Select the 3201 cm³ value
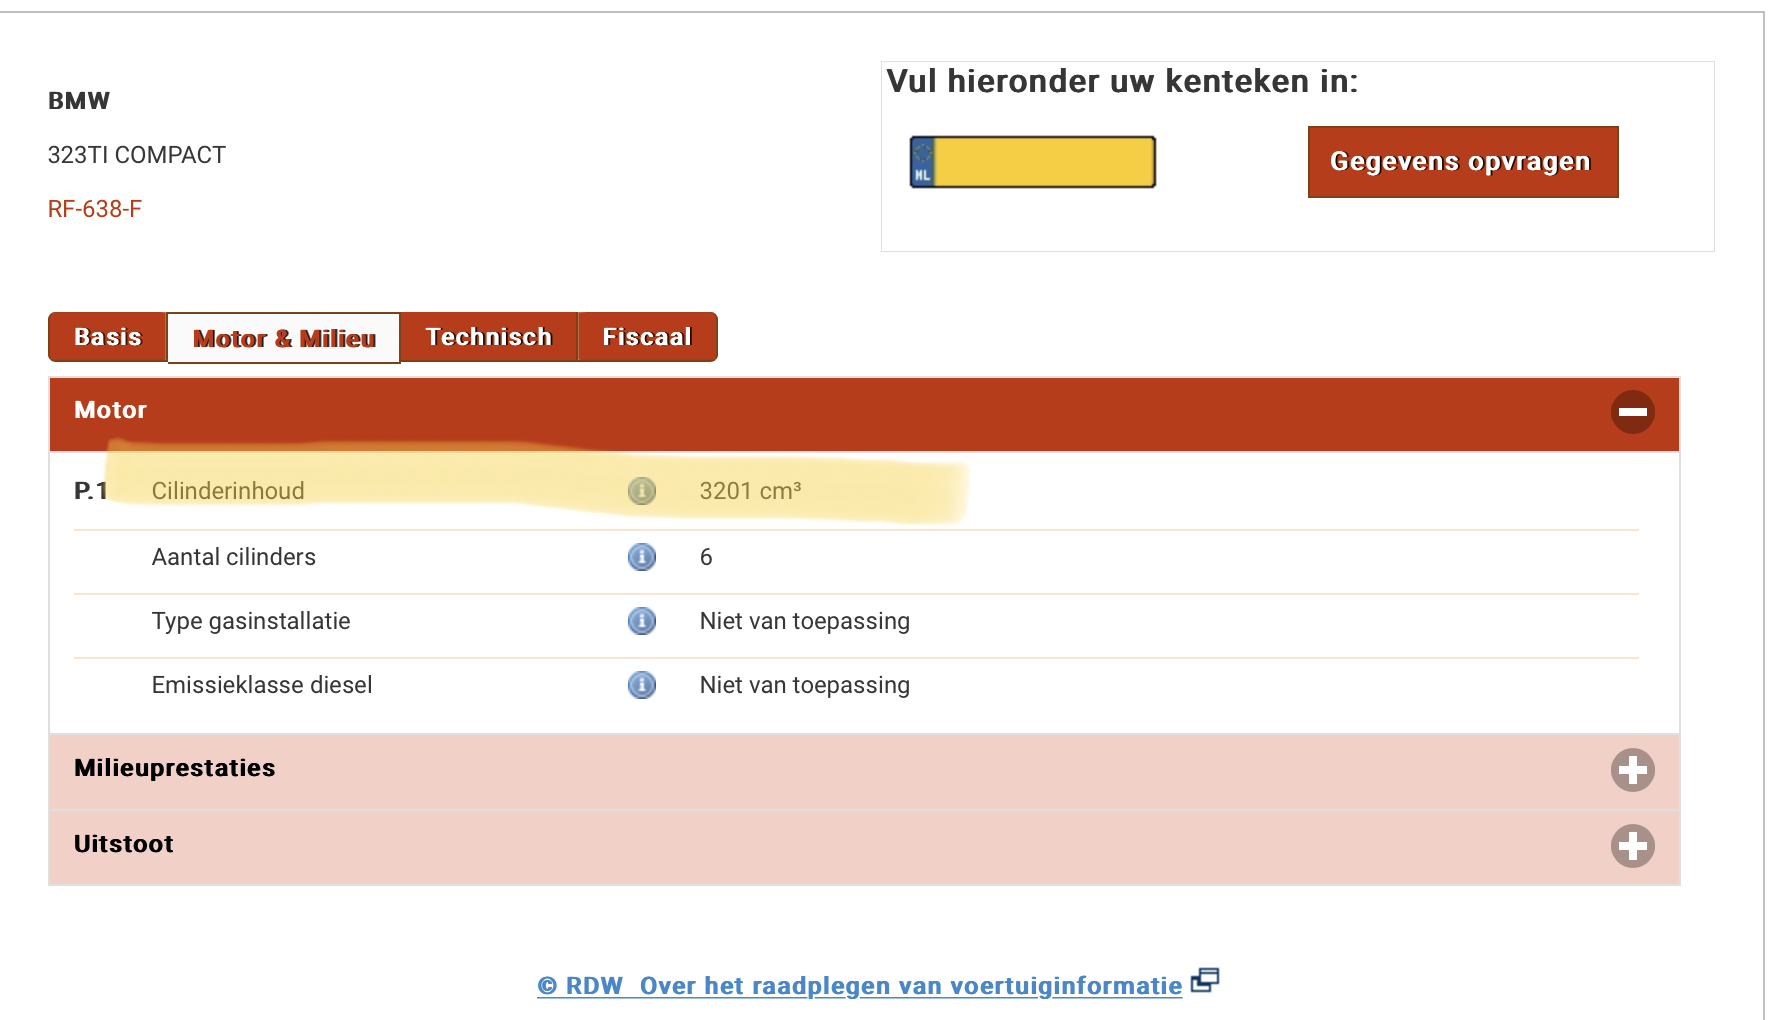This screenshot has width=1773, height=1020. click(751, 491)
